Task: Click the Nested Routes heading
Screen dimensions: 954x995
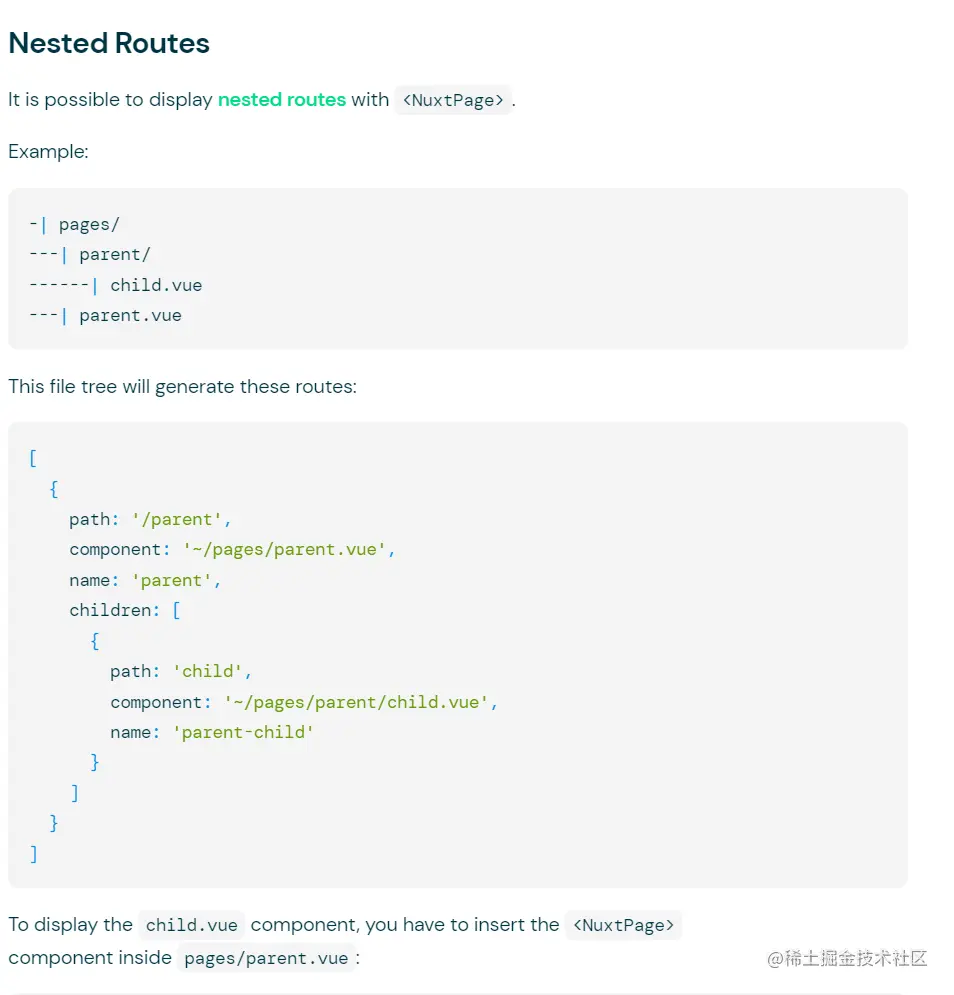Action: point(109,43)
